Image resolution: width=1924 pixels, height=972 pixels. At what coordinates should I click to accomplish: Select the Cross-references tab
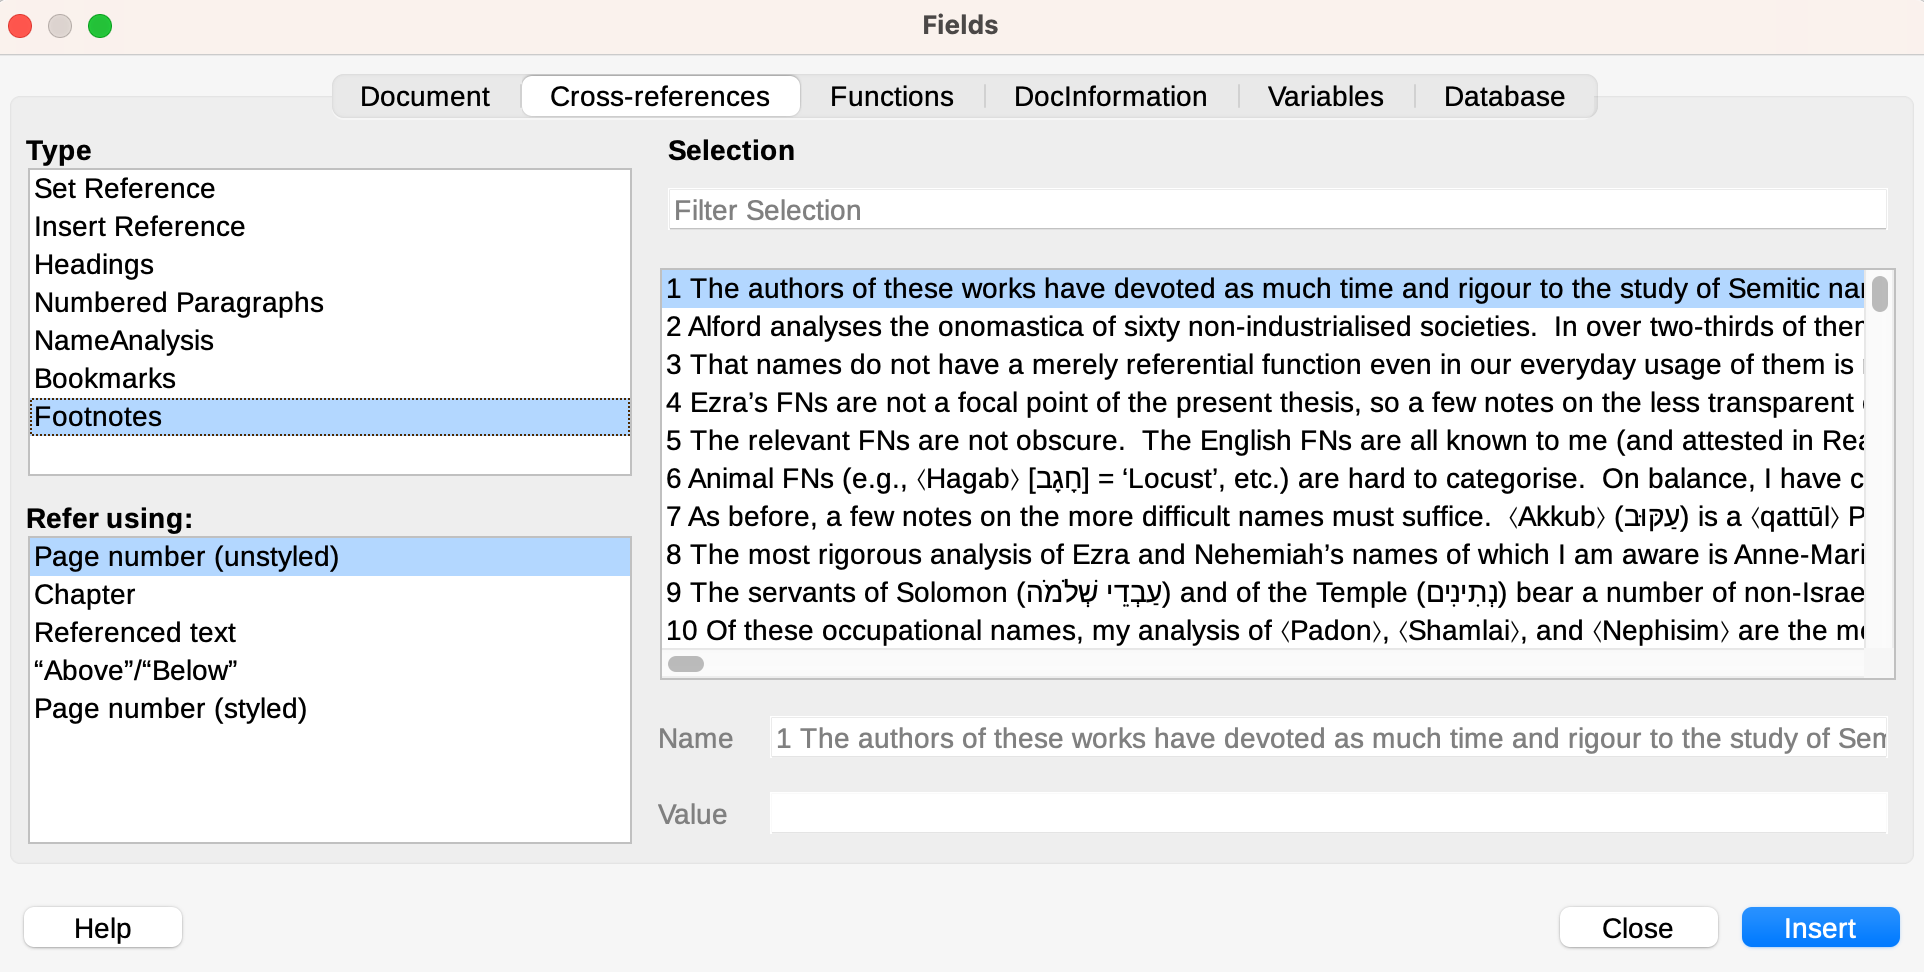(659, 96)
